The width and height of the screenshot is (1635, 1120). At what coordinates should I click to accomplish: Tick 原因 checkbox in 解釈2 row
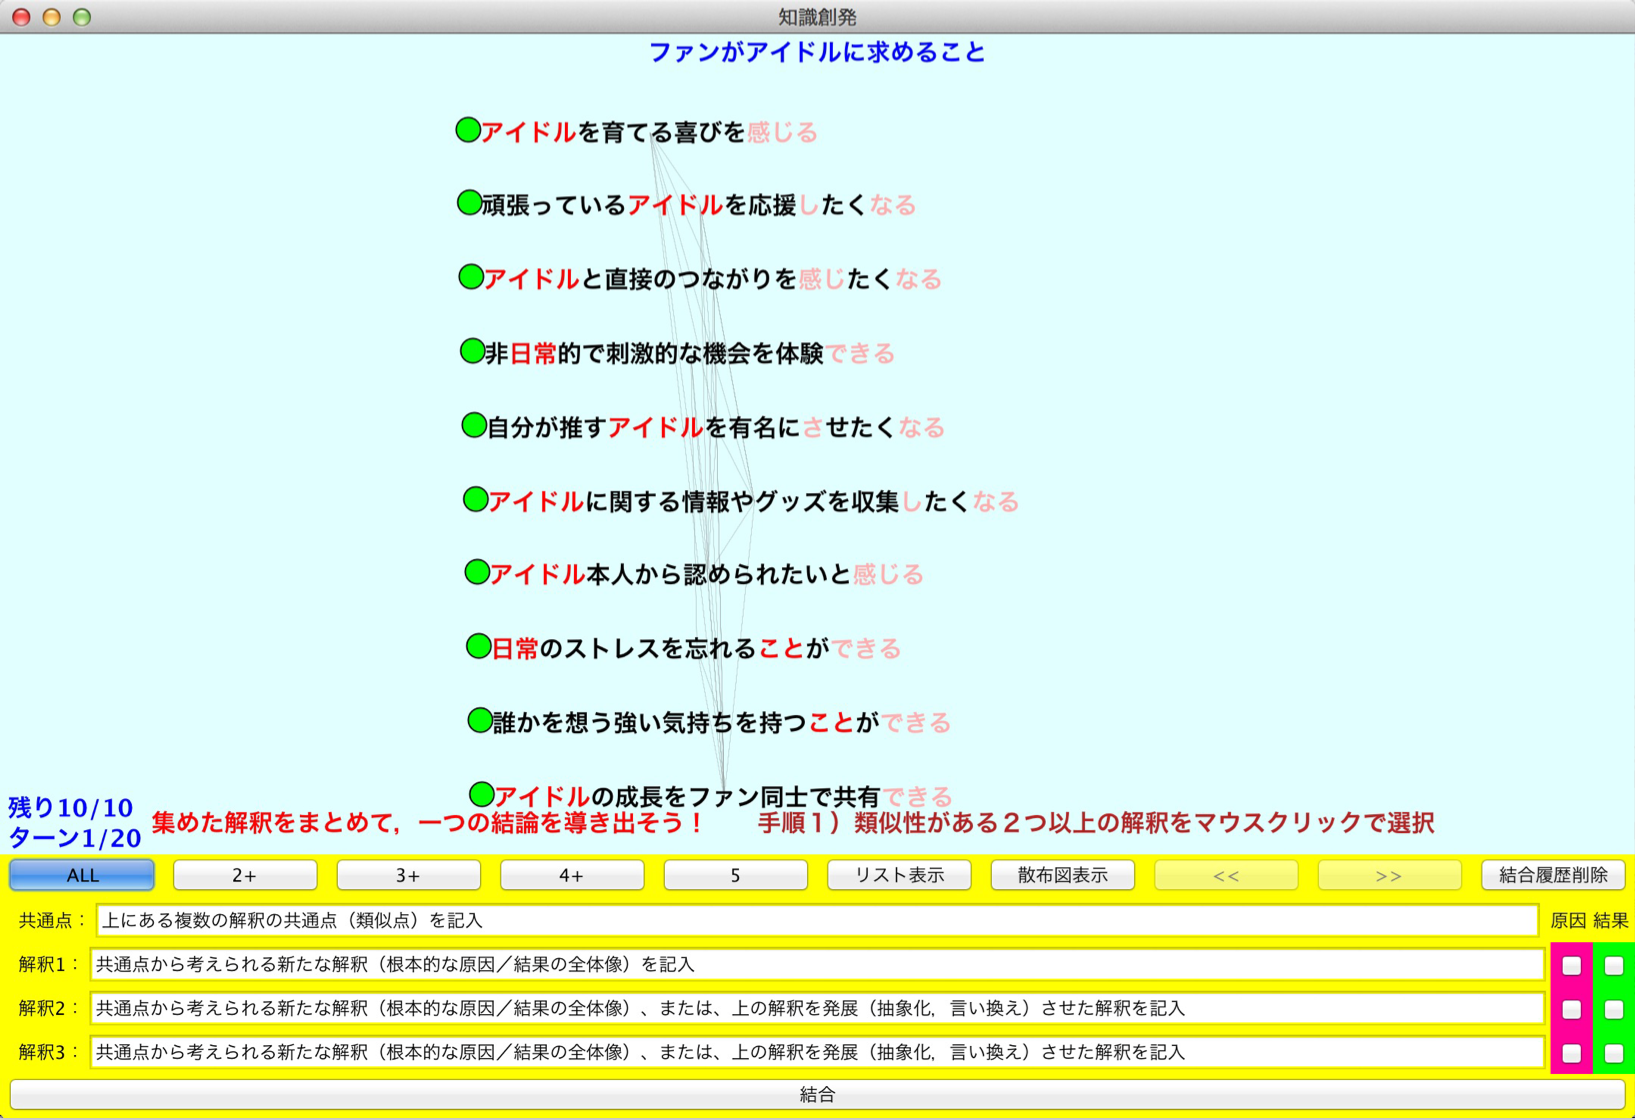point(1571,1009)
